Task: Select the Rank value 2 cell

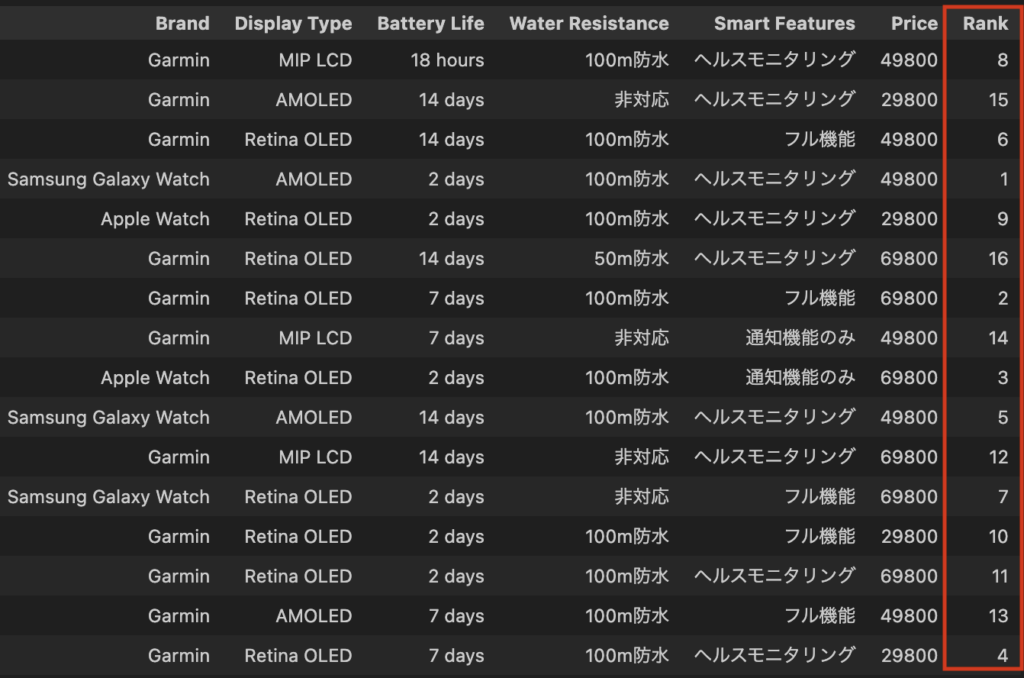Action: pyautogui.click(x=1002, y=299)
